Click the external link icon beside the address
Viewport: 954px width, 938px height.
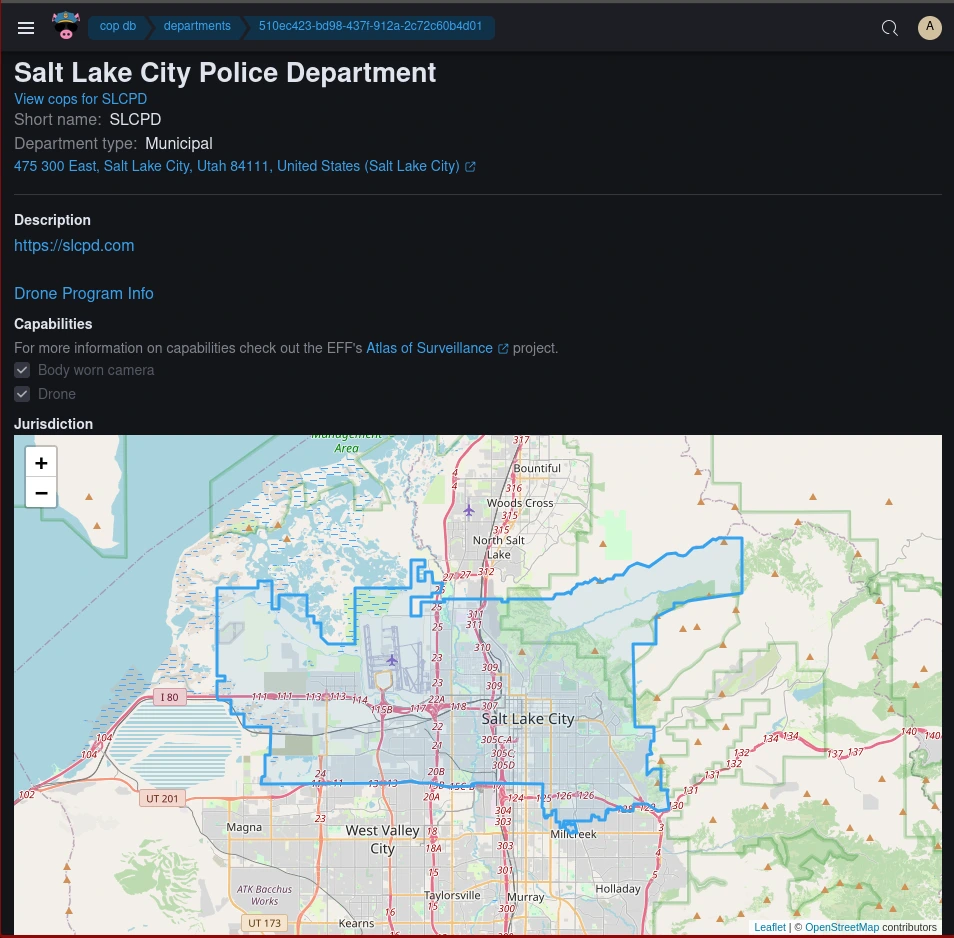(470, 167)
